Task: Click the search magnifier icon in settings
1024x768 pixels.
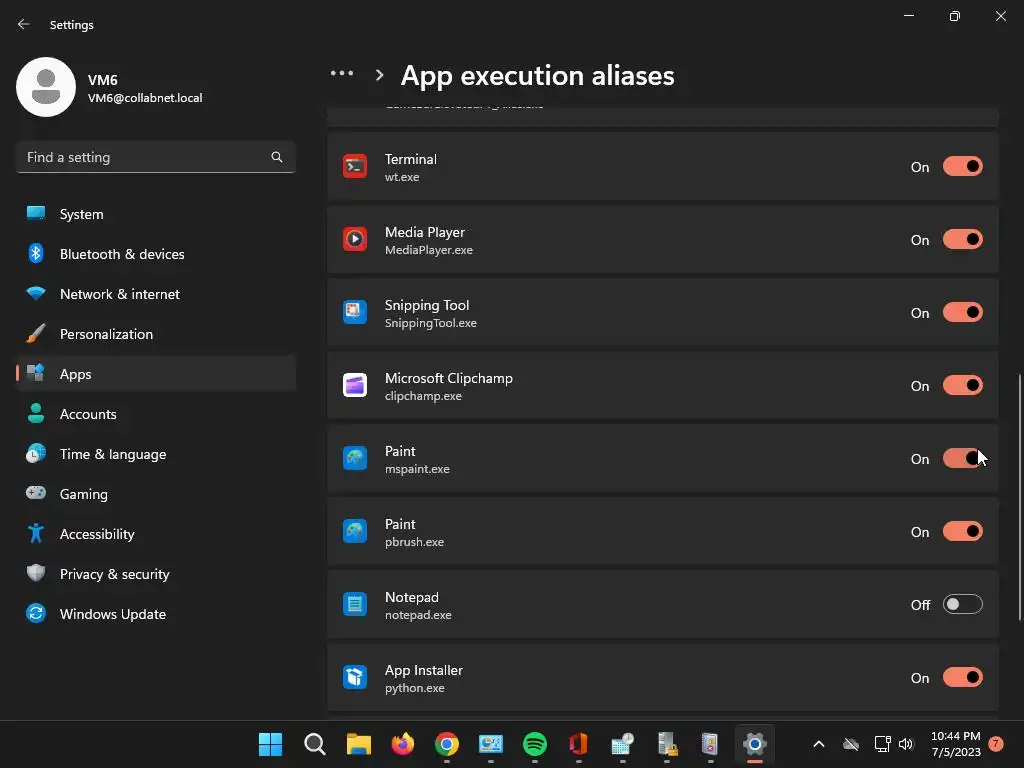Action: 277,157
